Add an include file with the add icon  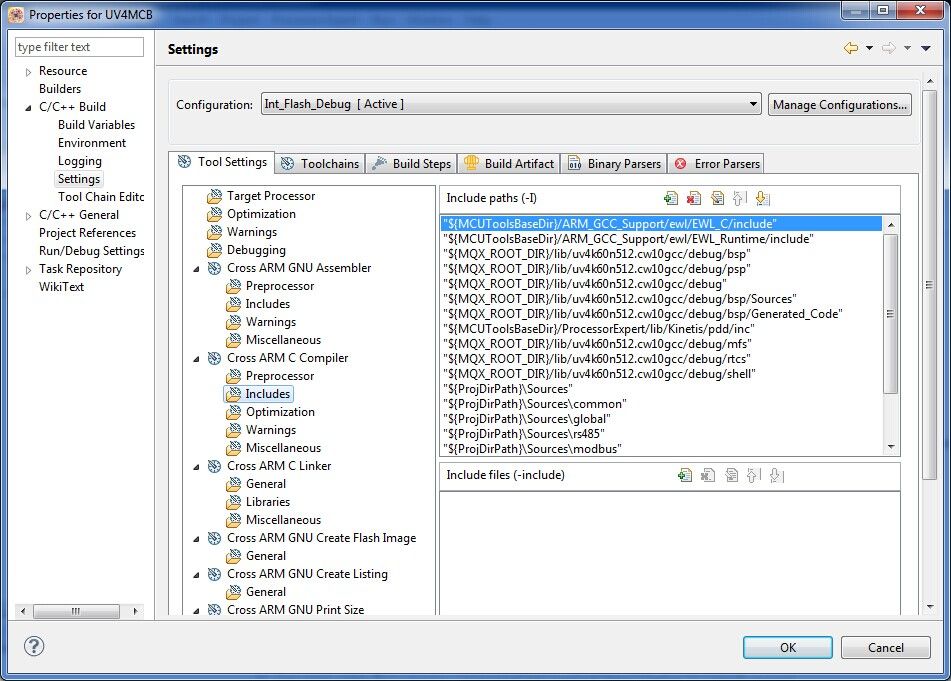pyautogui.click(x=685, y=475)
